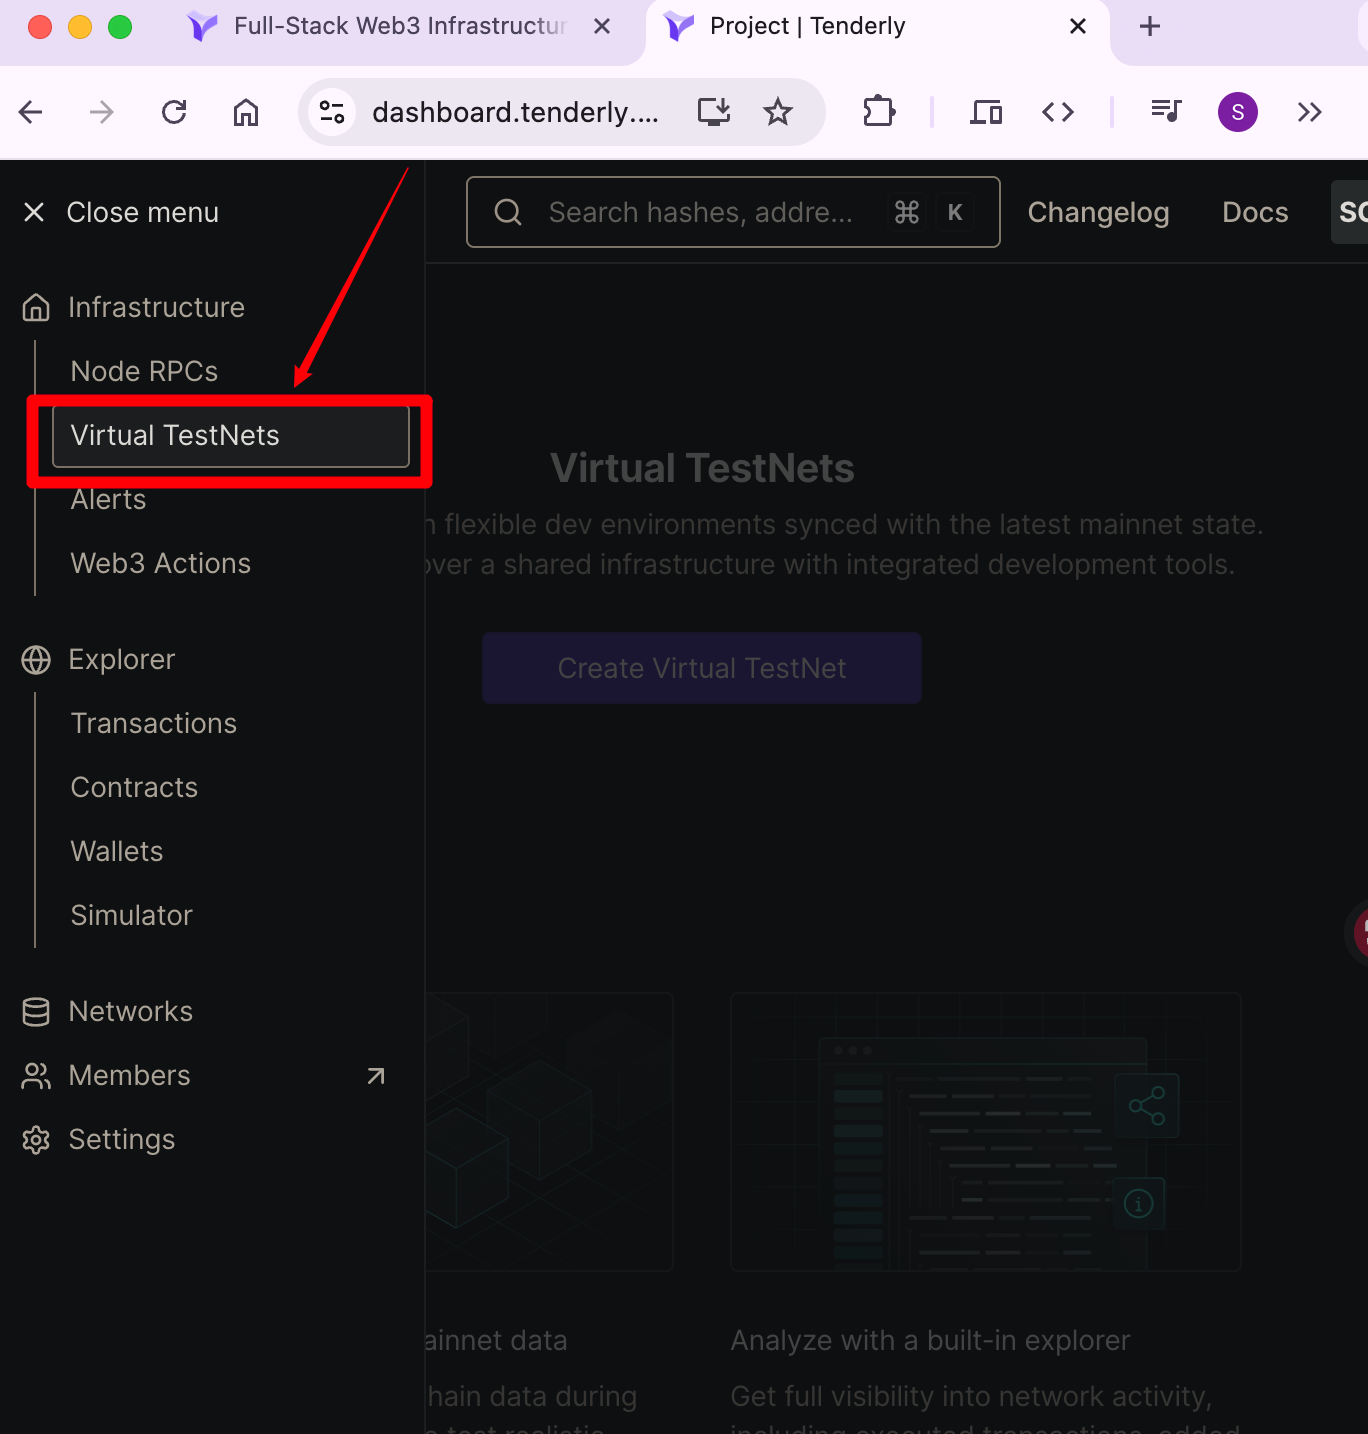Go forward with the browser forward arrow

click(101, 112)
